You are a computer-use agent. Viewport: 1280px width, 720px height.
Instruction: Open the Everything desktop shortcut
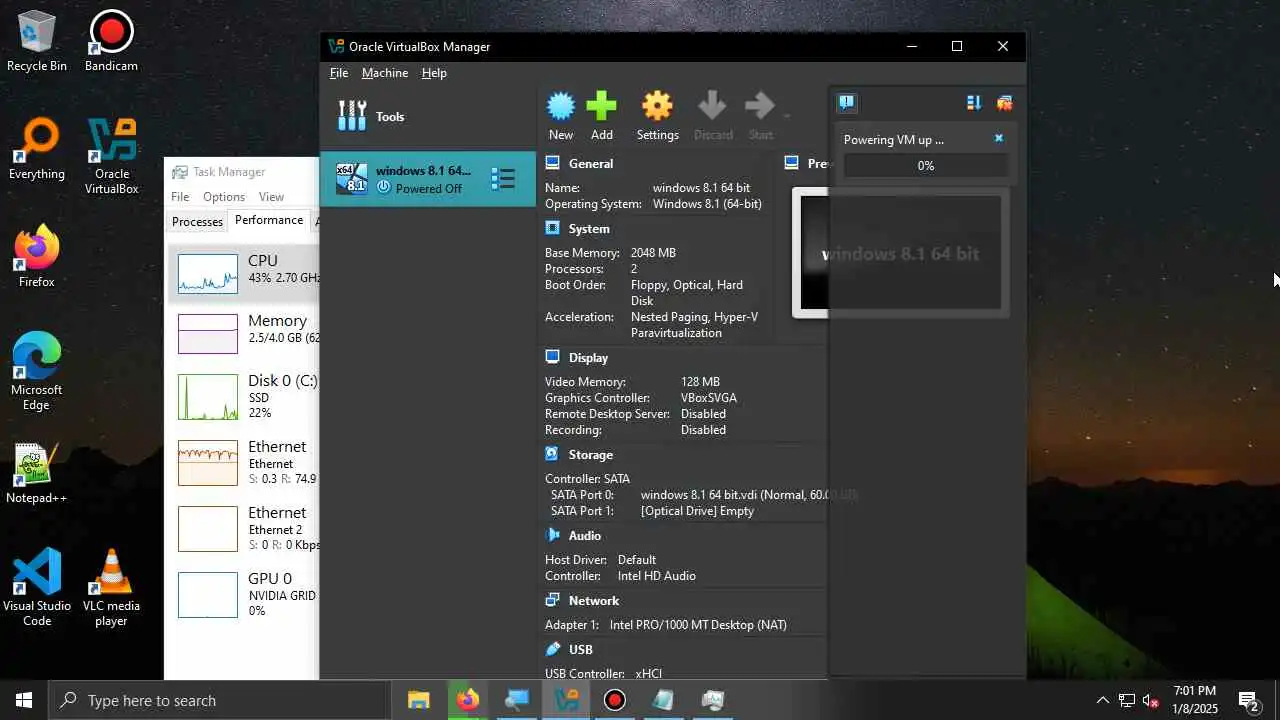37,149
